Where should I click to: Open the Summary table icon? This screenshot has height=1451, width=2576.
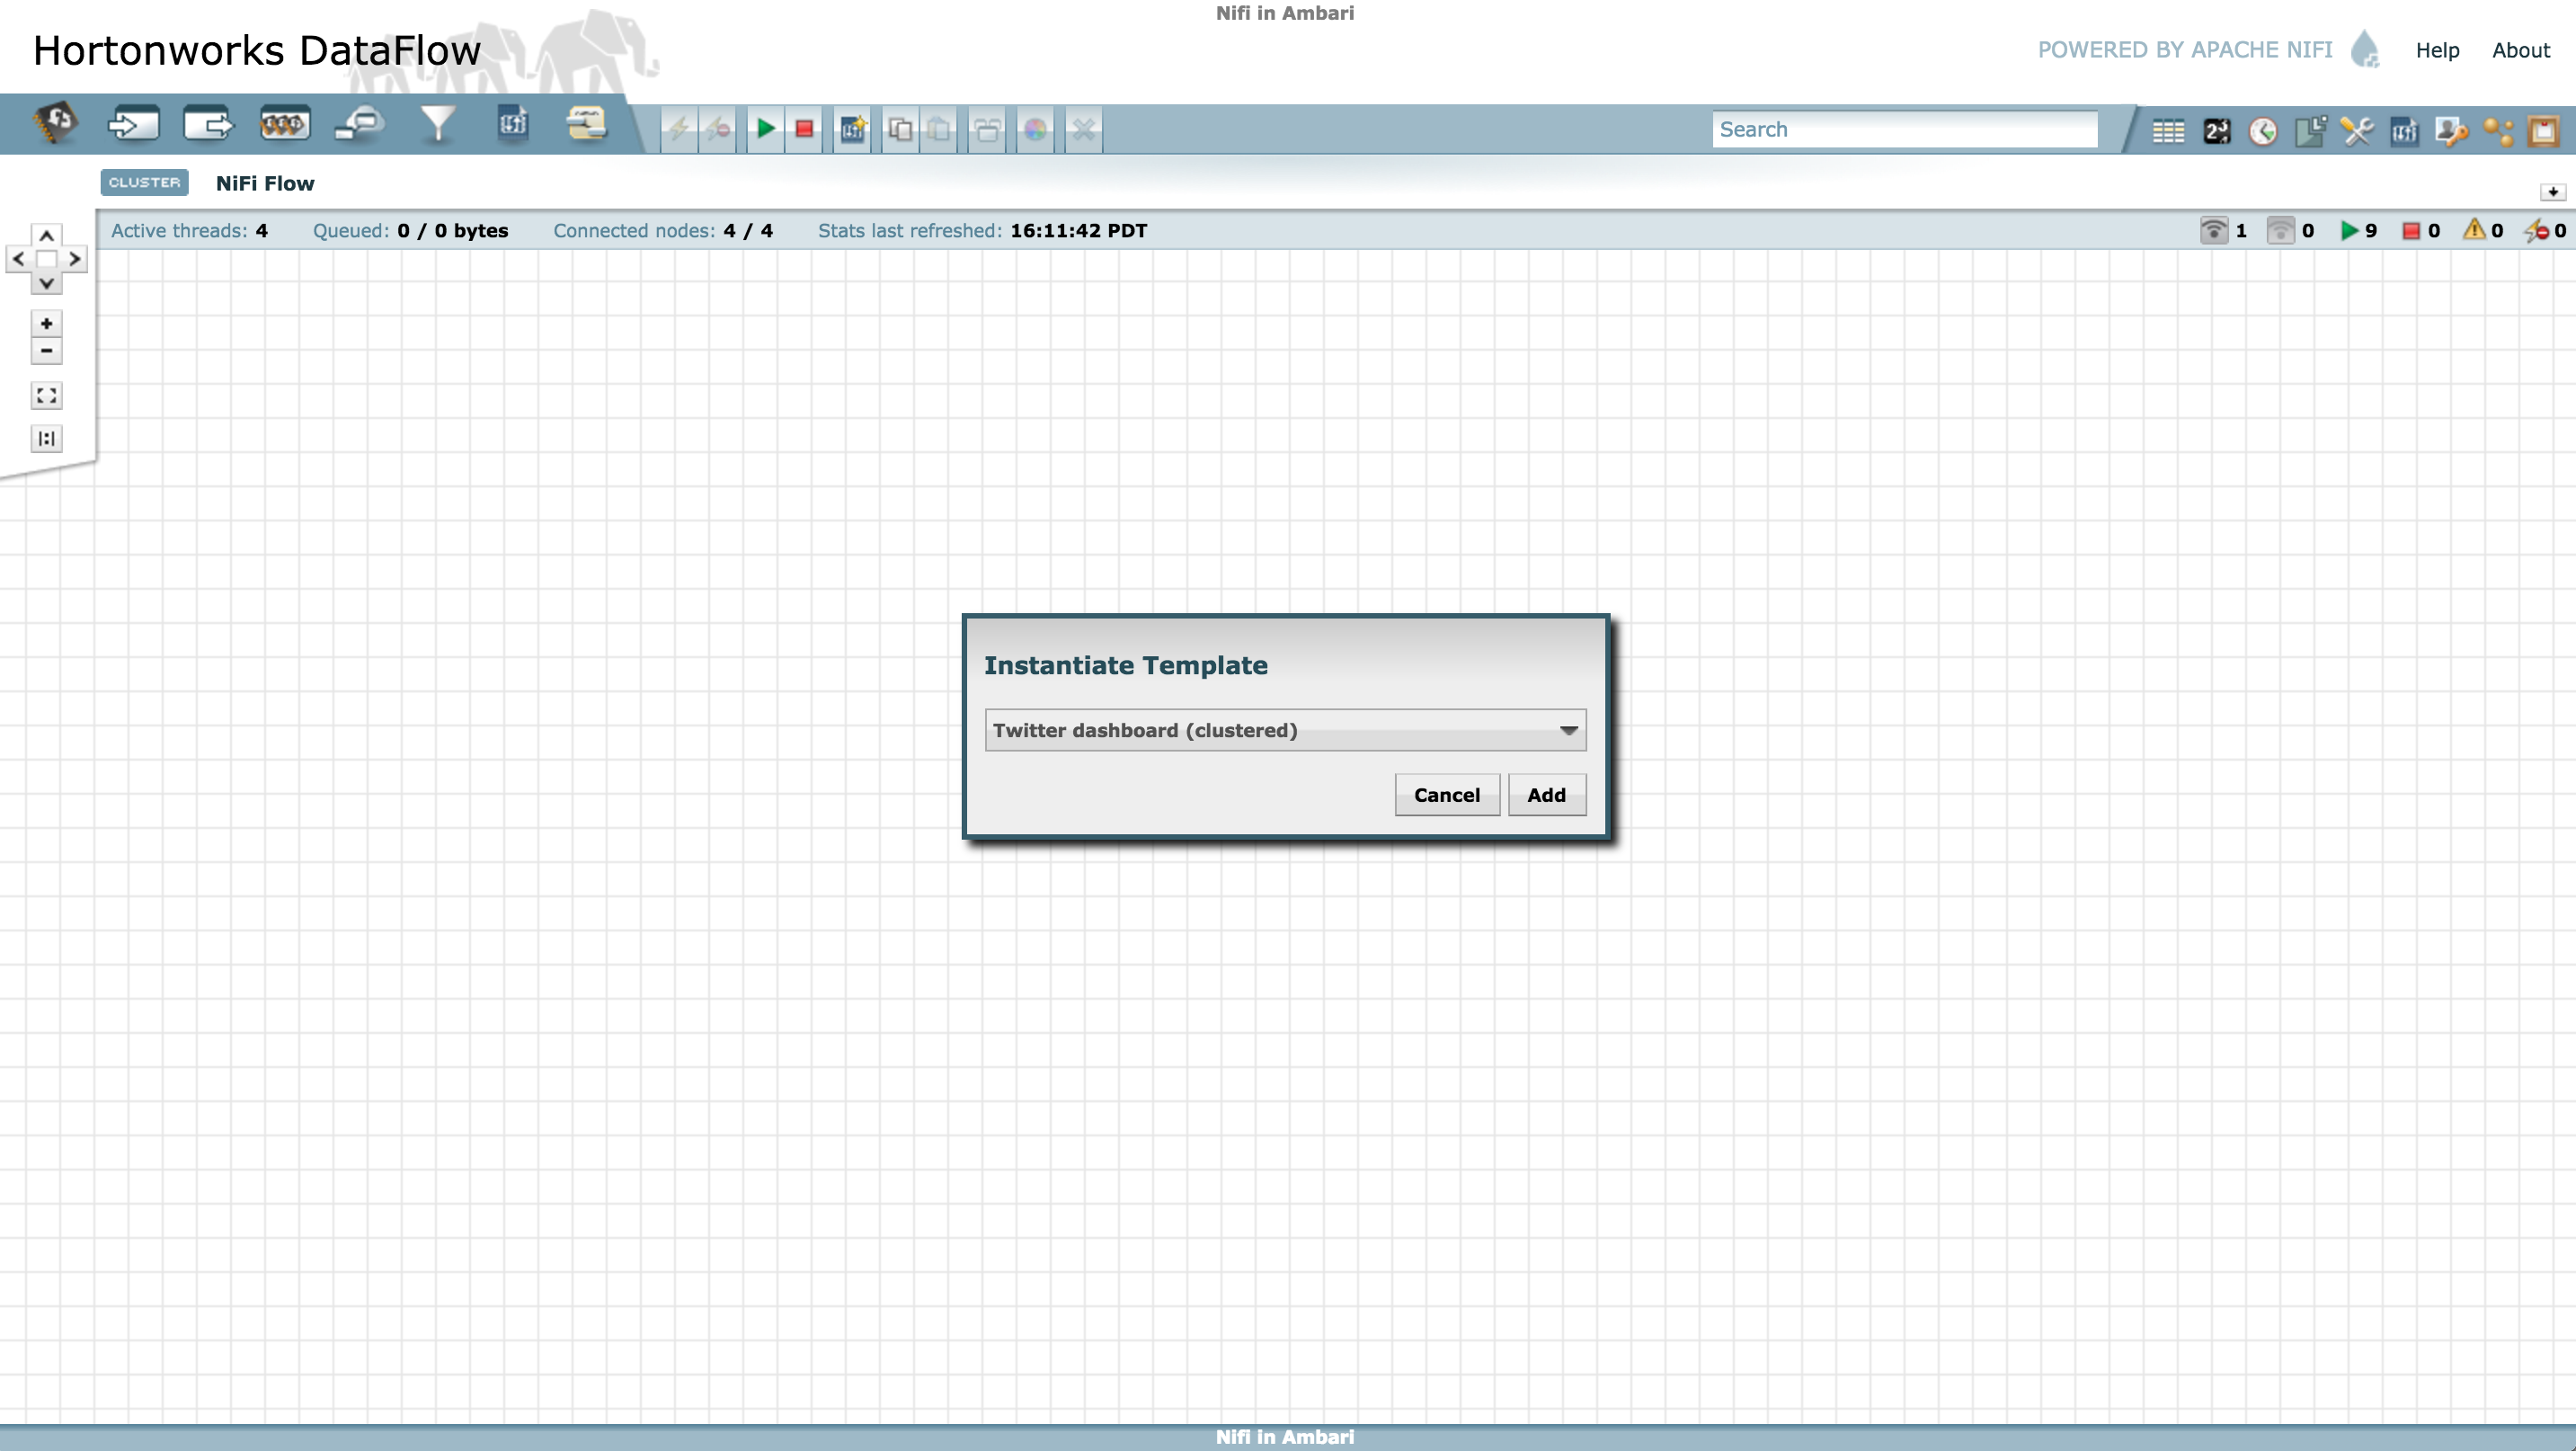[x=2167, y=131]
